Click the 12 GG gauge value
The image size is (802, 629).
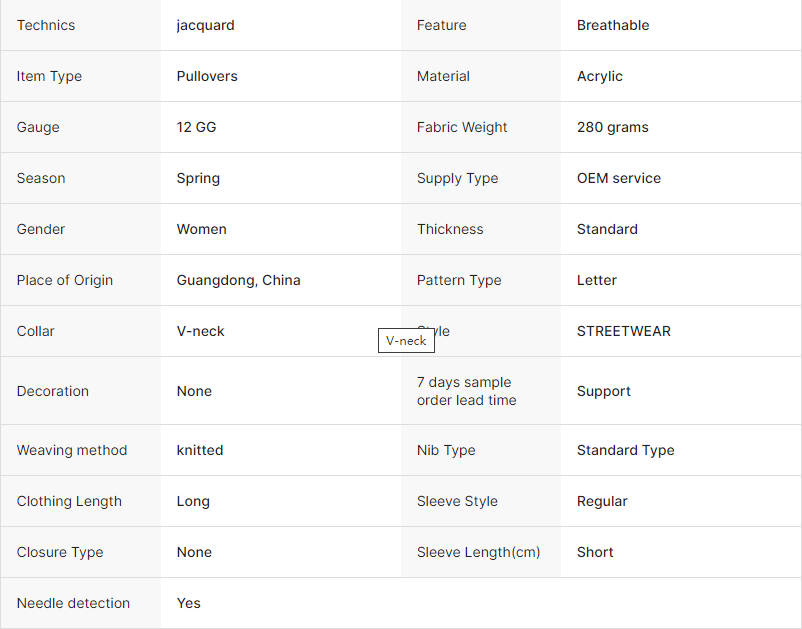[196, 127]
